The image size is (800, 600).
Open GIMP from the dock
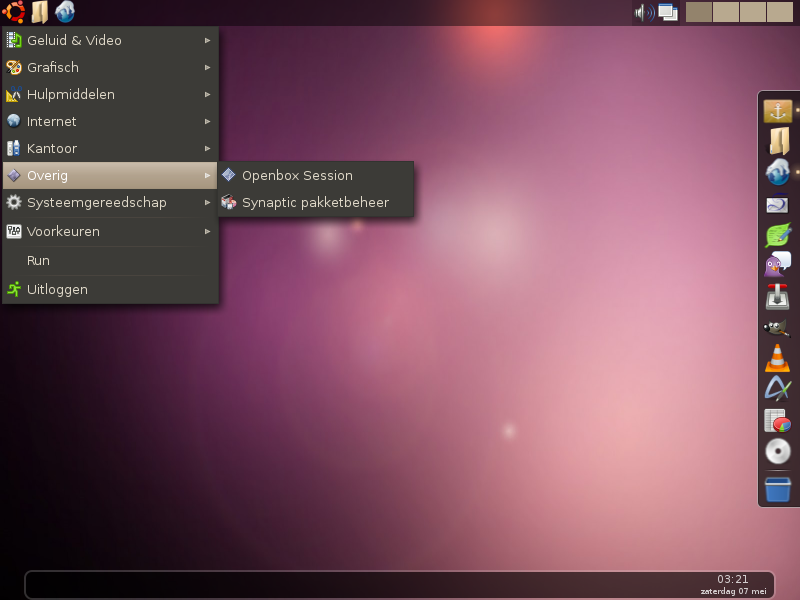[777, 328]
